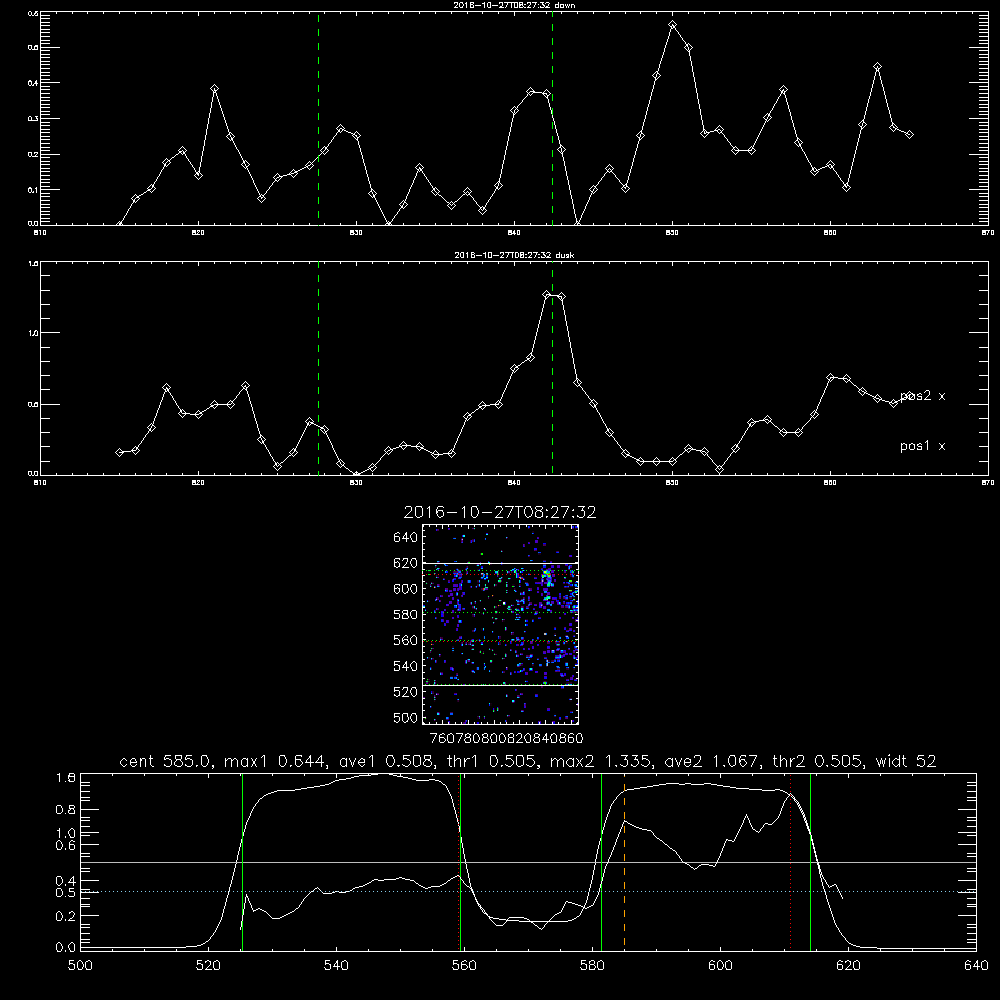Image resolution: width=1000 pixels, height=1000 pixels.
Task: Click the '640' x-axis label of the bottom plot
Action: (976, 966)
